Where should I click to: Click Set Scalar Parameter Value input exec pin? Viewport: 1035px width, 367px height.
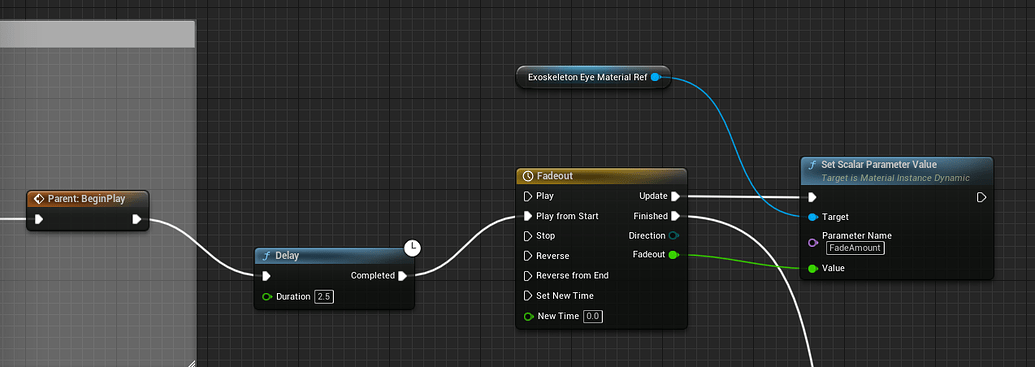click(812, 197)
